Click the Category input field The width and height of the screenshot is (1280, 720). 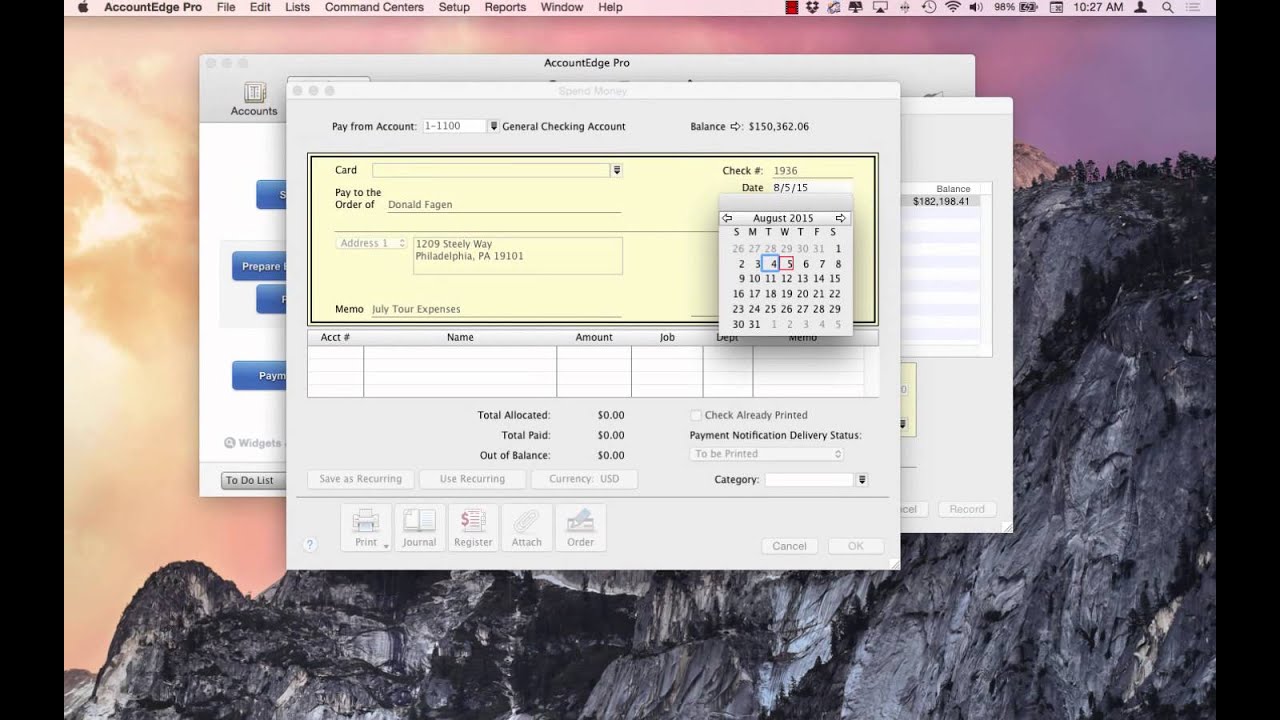coord(810,480)
